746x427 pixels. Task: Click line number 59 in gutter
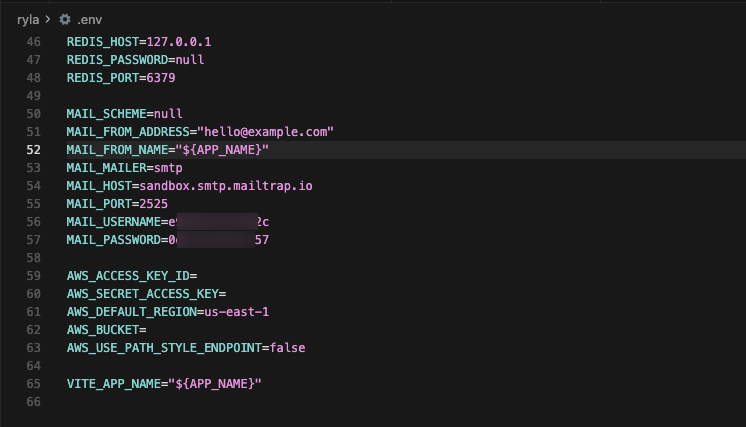(33, 276)
